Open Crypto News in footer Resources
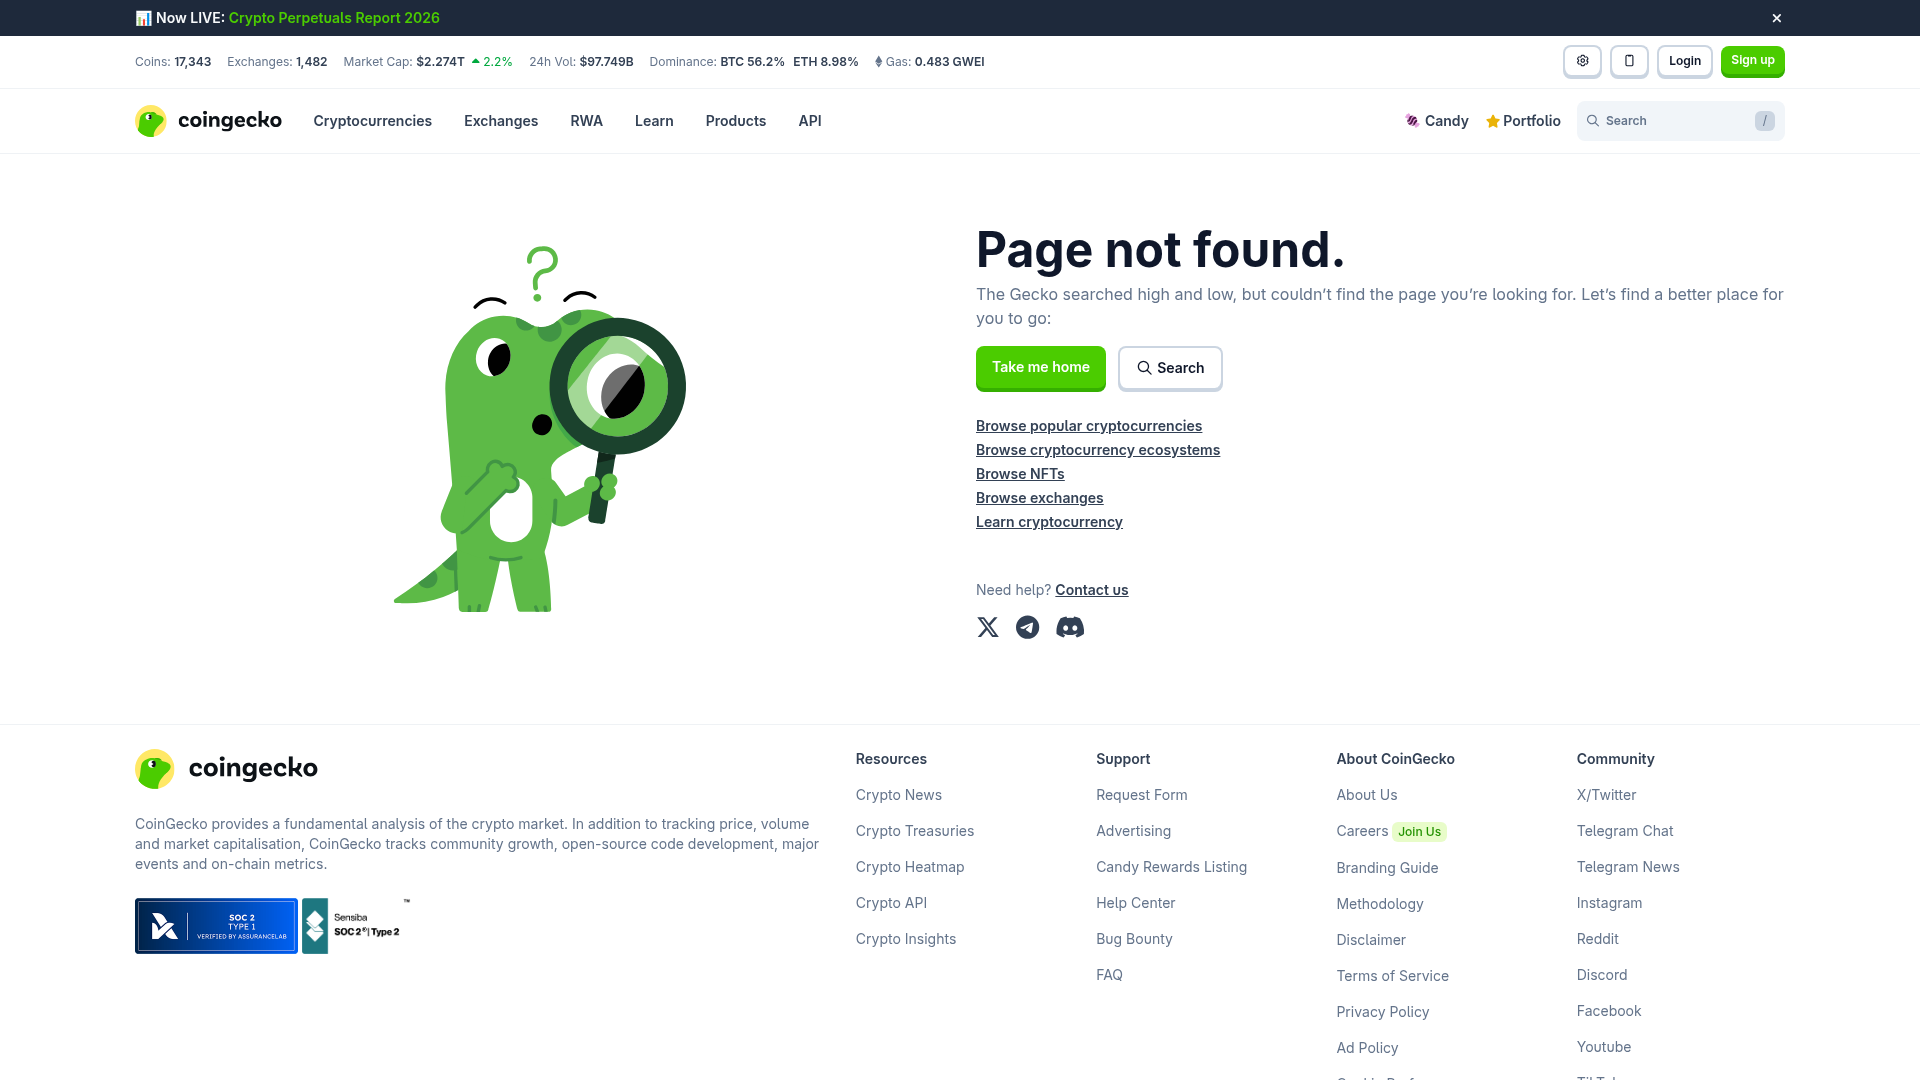 pyautogui.click(x=899, y=795)
